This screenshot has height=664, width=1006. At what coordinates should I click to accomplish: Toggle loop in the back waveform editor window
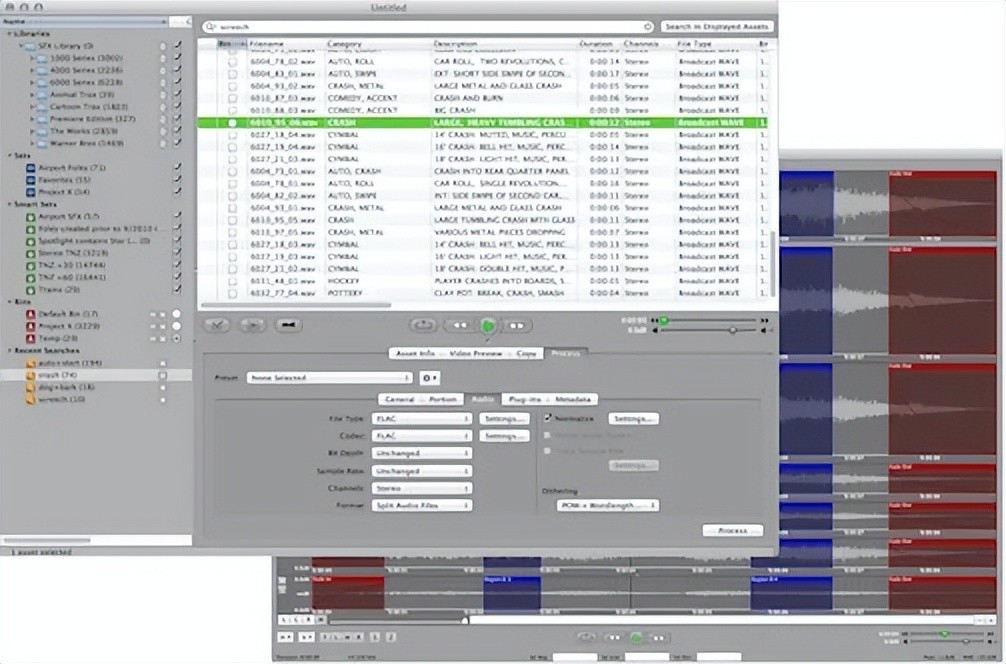tap(586, 637)
